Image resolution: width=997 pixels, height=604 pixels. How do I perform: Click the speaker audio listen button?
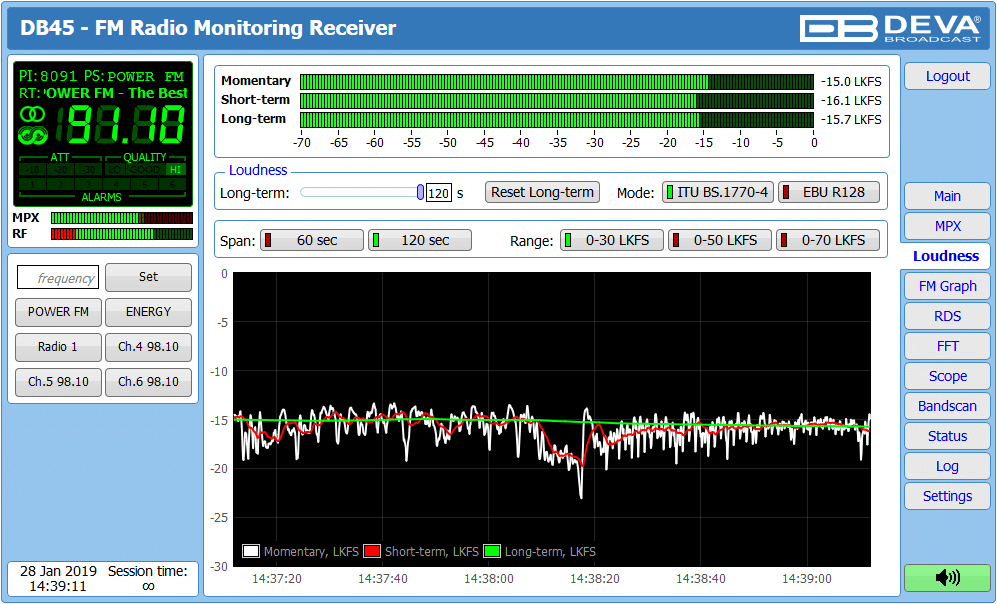pos(946,578)
